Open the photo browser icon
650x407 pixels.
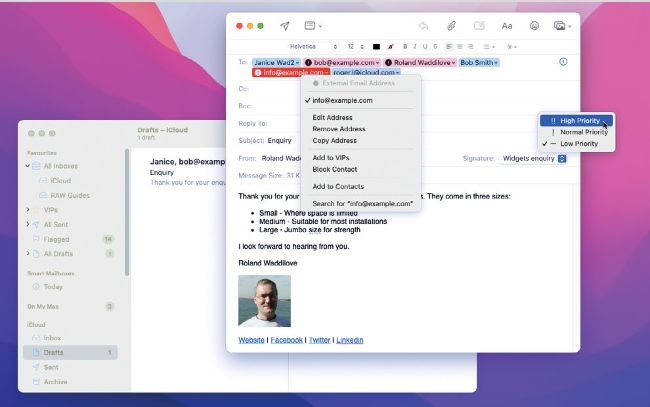click(560, 26)
